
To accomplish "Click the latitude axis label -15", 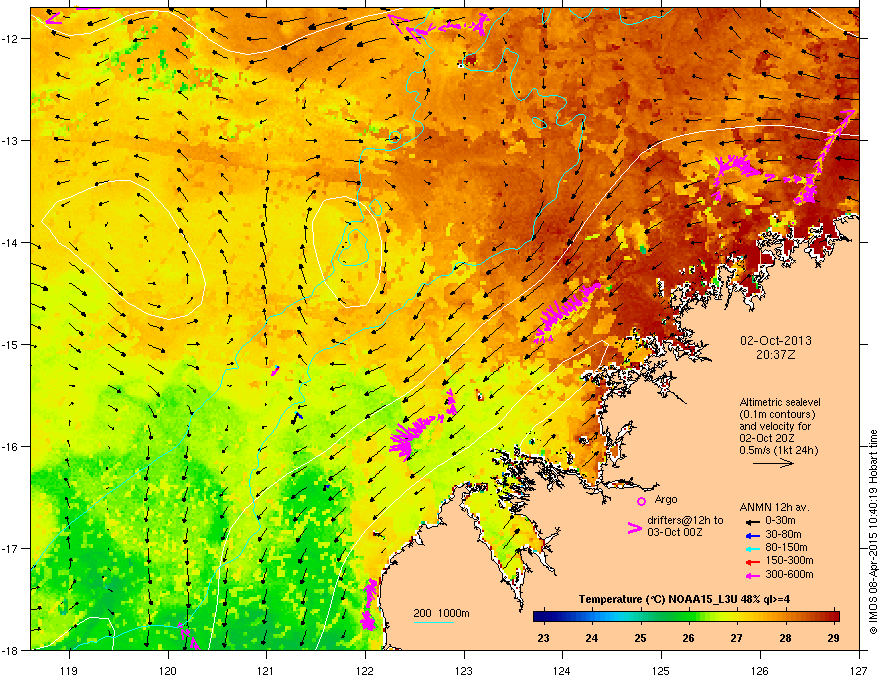I will click(11, 344).
